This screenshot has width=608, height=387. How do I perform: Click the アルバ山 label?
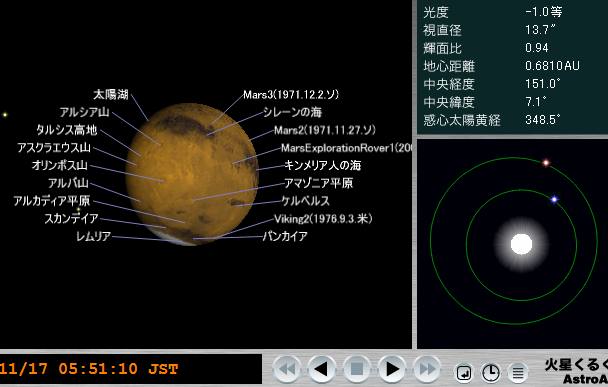pyautogui.click(x=69, y=183)
